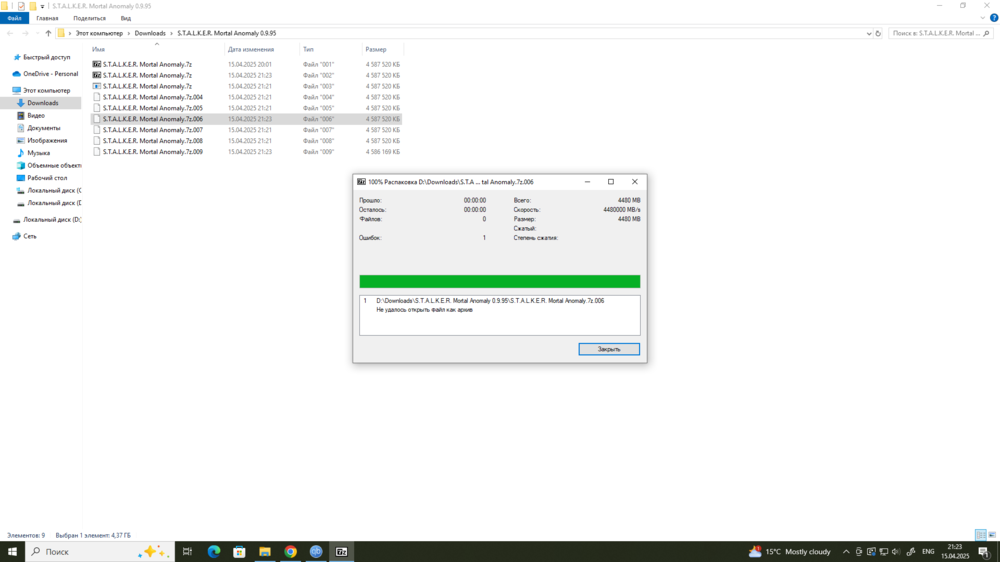The image size is (1000, 562).
Task: Refresh the Explorer folder view
Action: [x=878, y=33]
